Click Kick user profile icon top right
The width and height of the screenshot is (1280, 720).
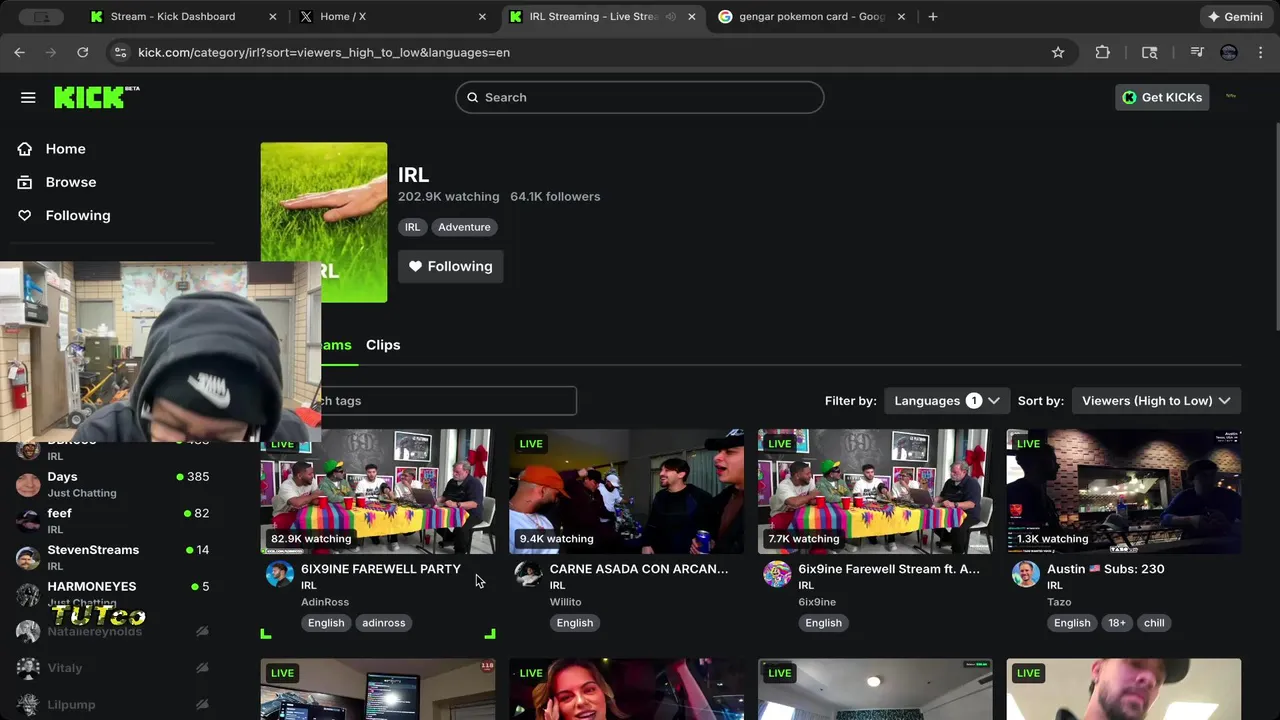[1231, 97]
